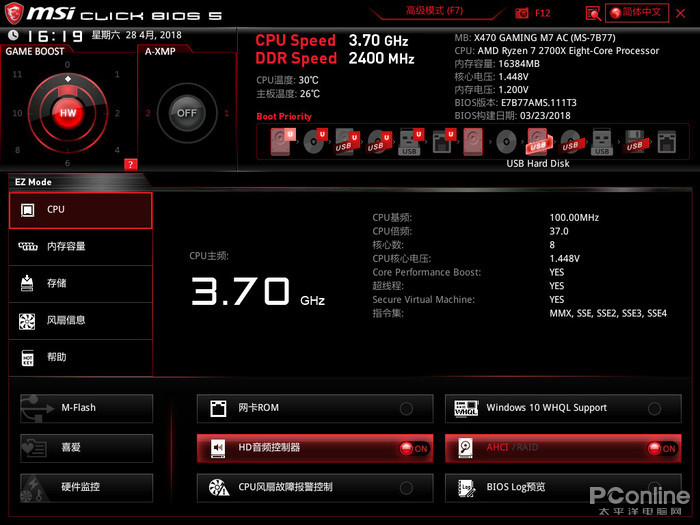
Task: Toggle the A-XMP OFF knob
Action: click(x=187, y=113)
